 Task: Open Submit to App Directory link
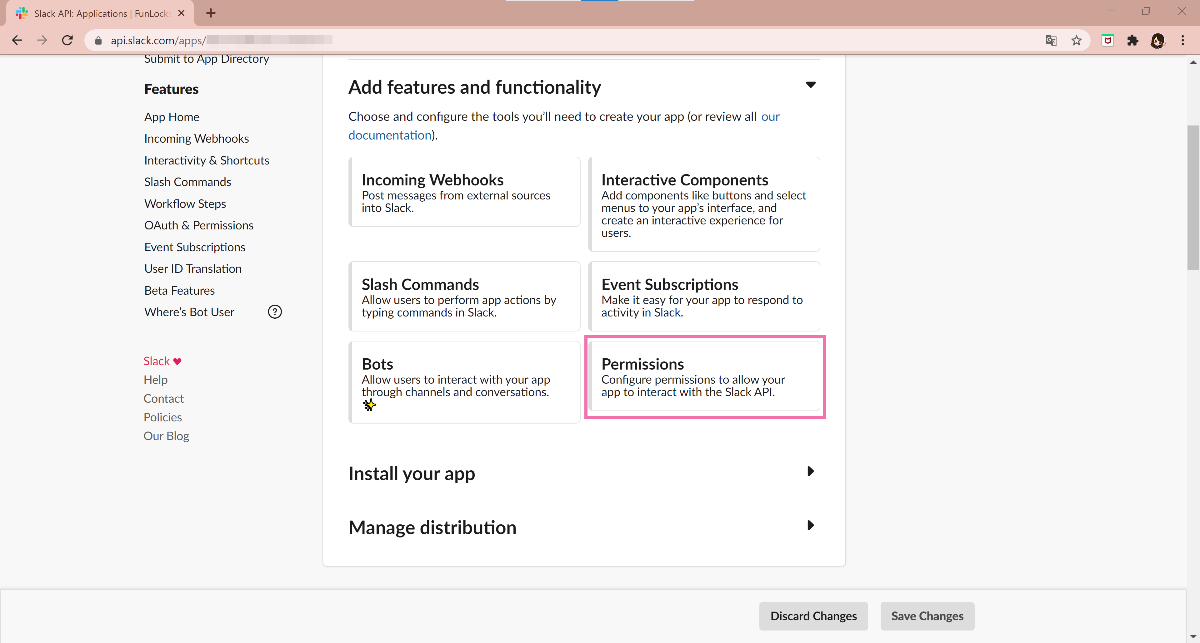[x=206, y=59]
